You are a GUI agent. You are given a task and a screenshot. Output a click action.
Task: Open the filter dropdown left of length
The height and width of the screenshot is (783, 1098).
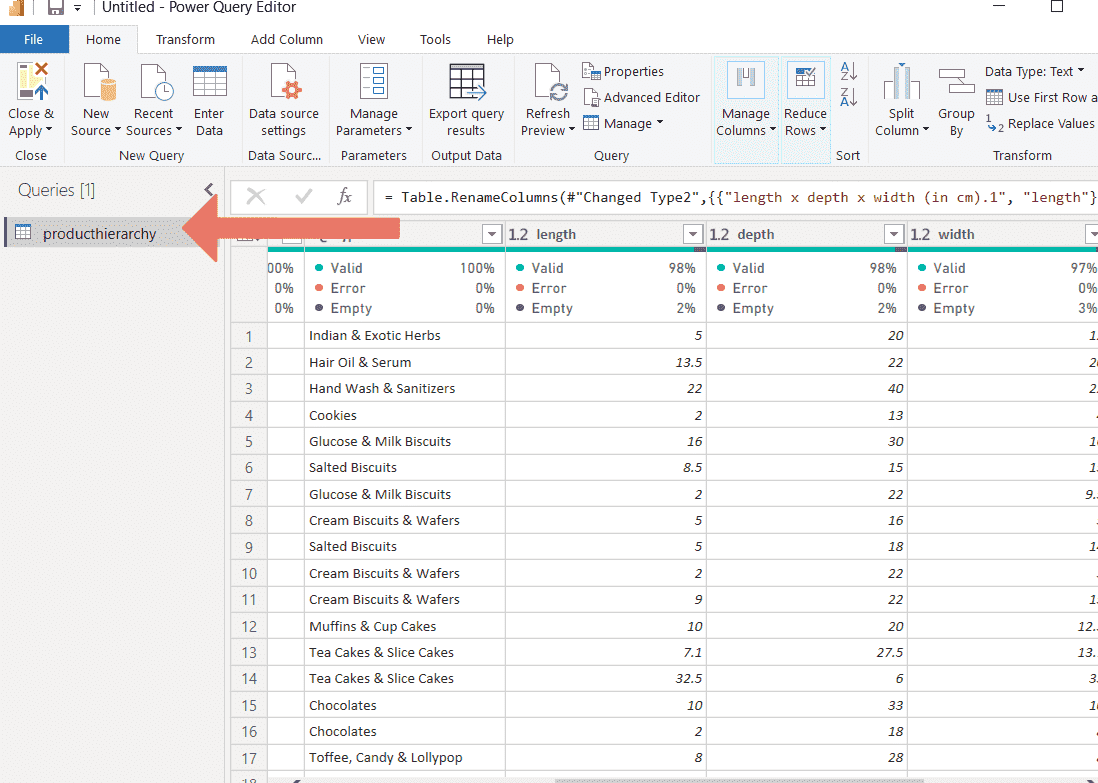[x=492, y=234]
